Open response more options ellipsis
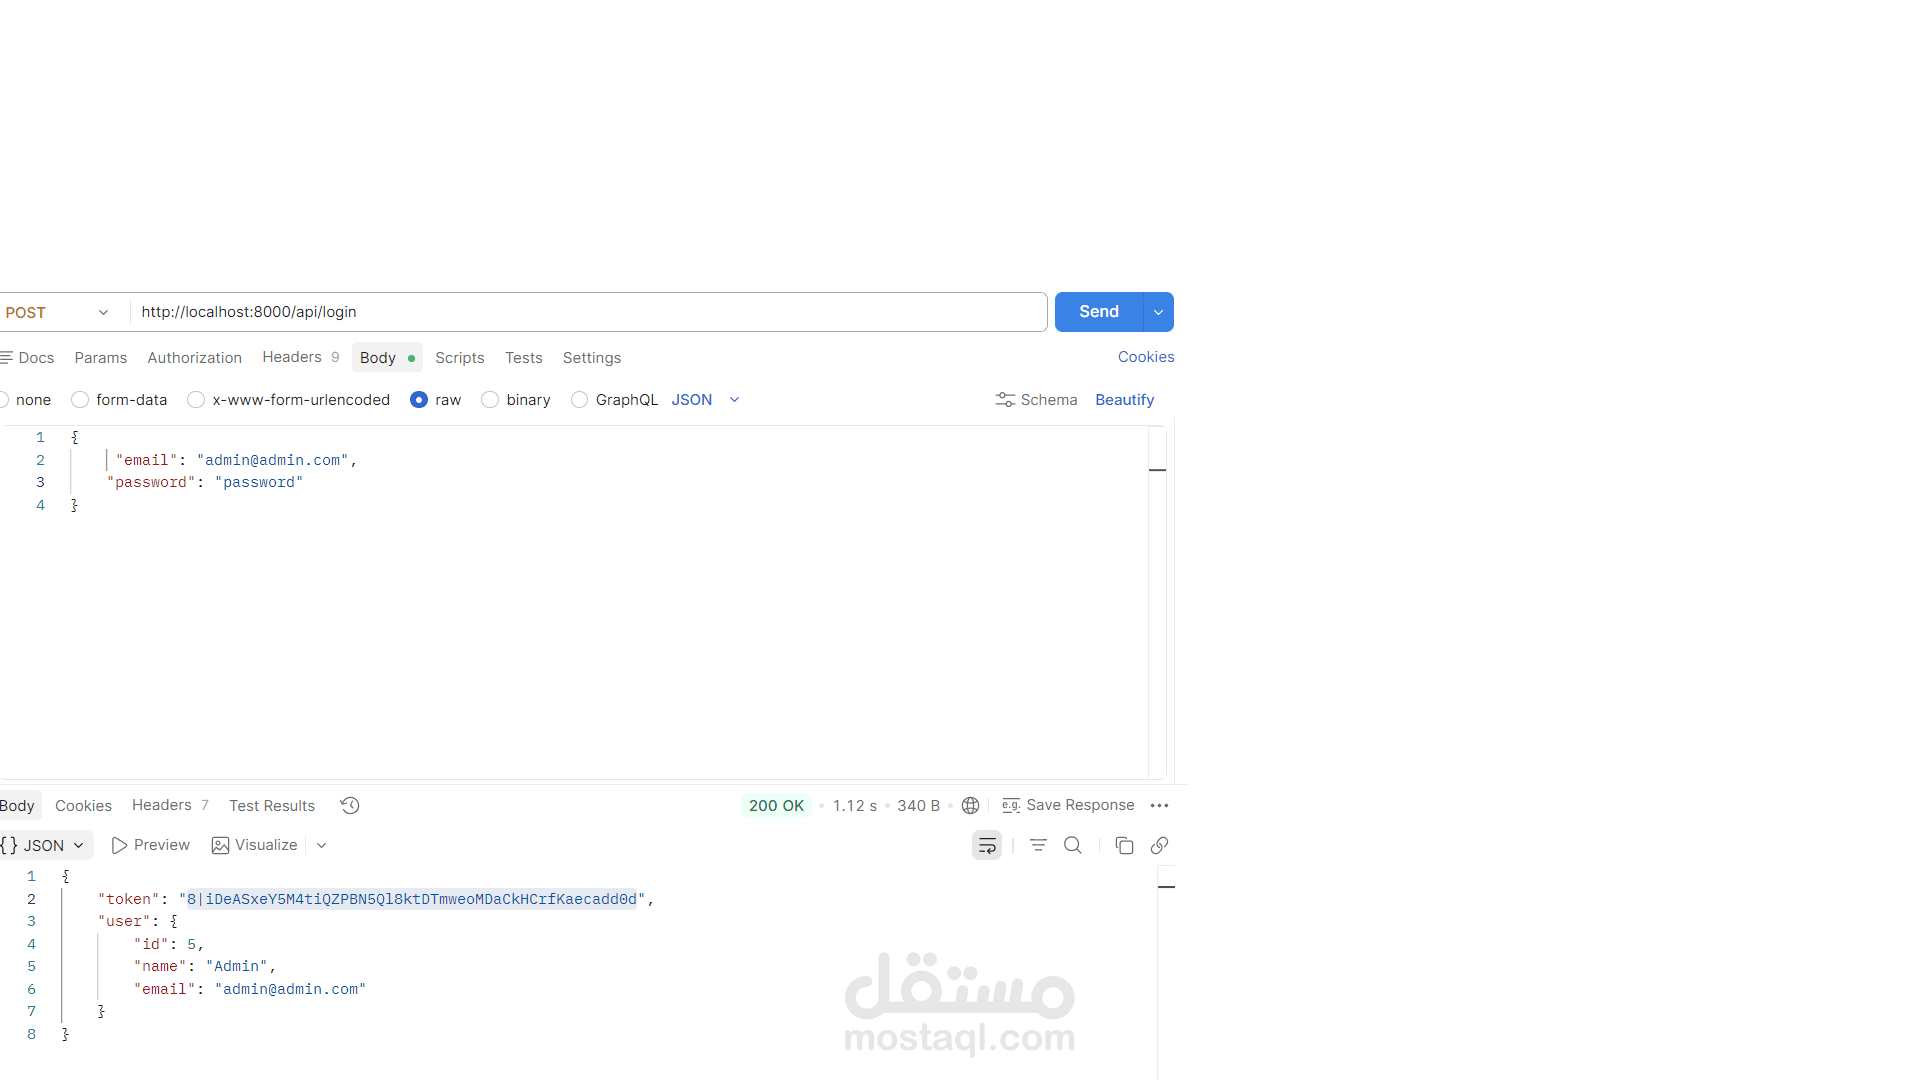This screenshot has width=1920, height=1080. (x=1160, y=806)
